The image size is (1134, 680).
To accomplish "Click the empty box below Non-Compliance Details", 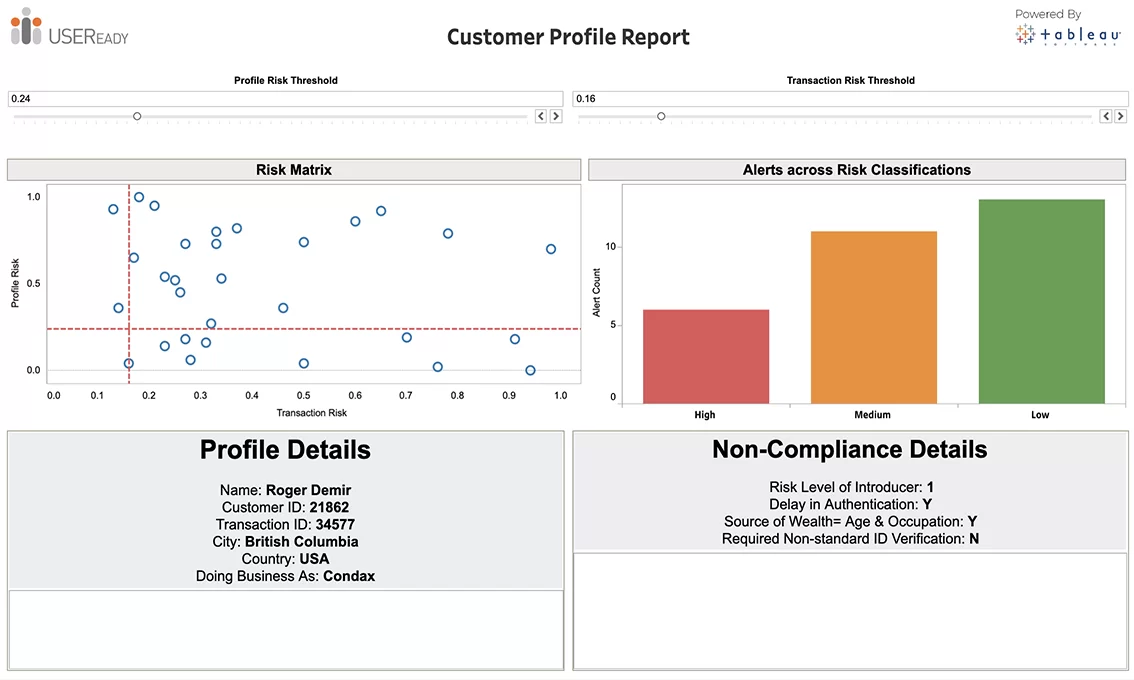I will (850, 611).
